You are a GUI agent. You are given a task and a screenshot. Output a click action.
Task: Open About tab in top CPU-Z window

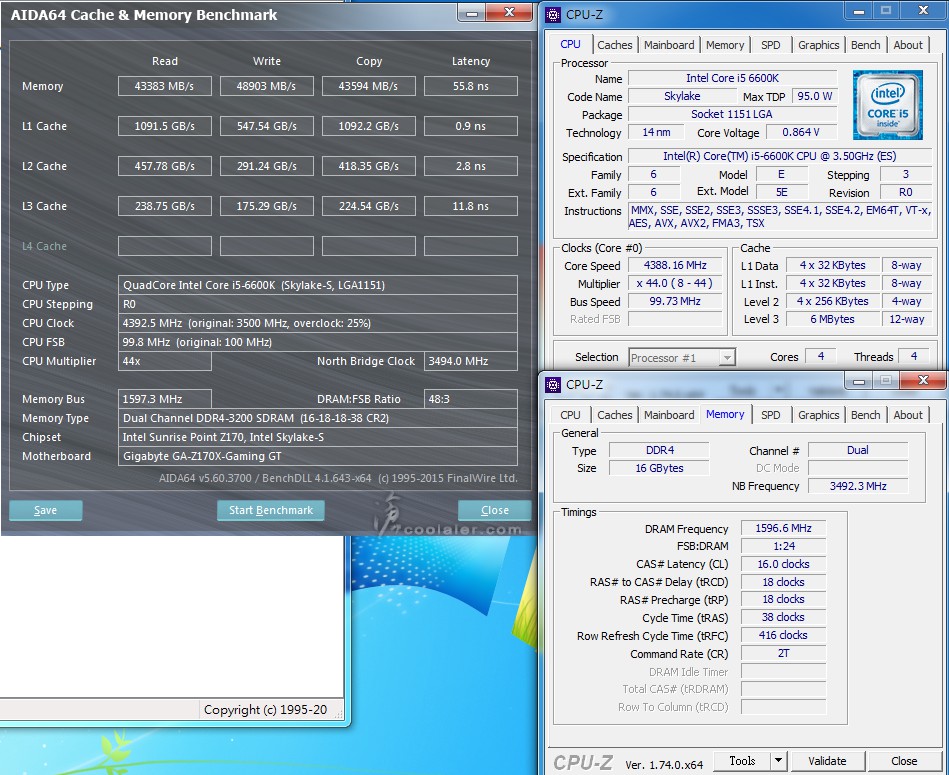coord(908,45)
